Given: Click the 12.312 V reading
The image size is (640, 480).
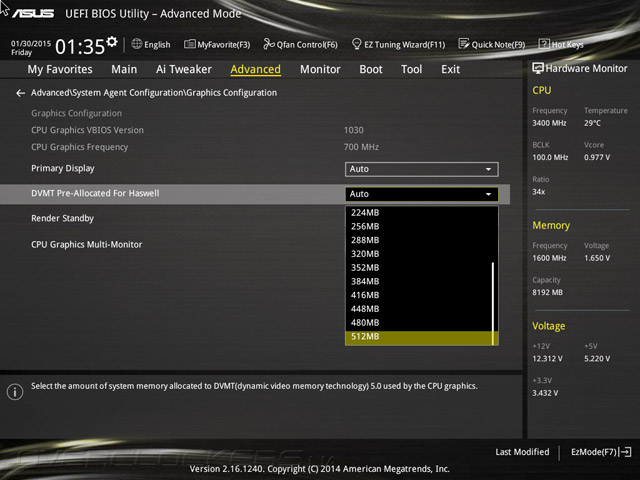Looking at the screenshot, I should click(547, 358).
